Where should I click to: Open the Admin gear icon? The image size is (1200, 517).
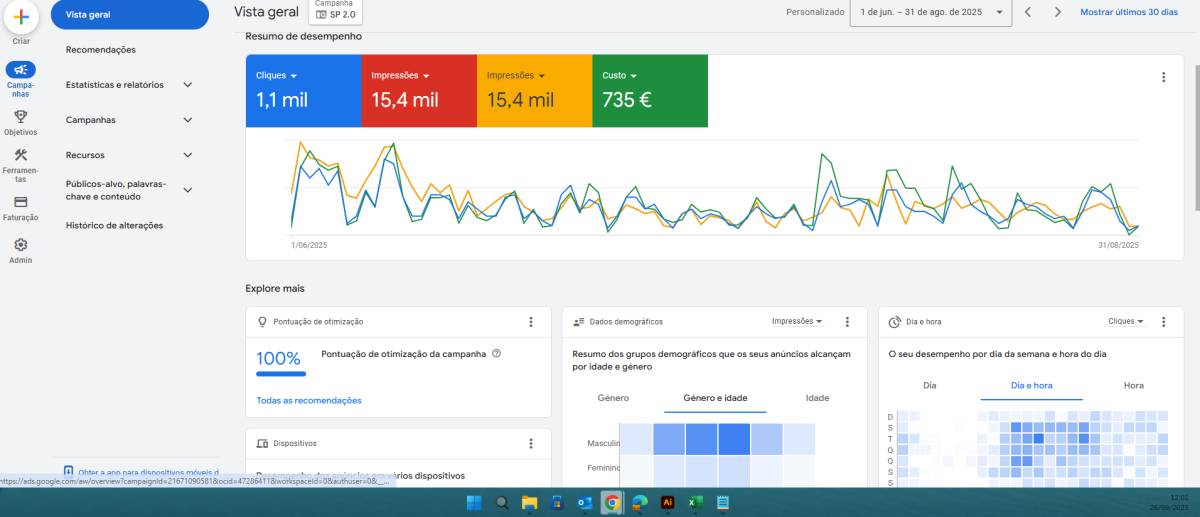(21, 244)
